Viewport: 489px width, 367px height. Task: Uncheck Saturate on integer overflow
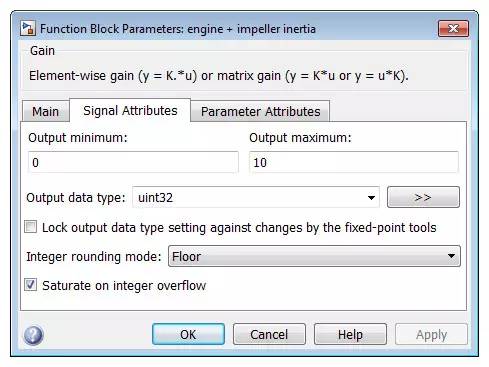pos(31,285)
